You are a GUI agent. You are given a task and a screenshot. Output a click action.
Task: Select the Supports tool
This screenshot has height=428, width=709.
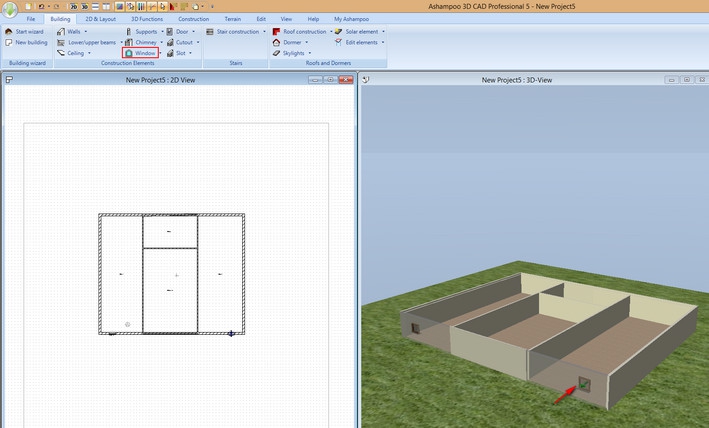[146, 32]
